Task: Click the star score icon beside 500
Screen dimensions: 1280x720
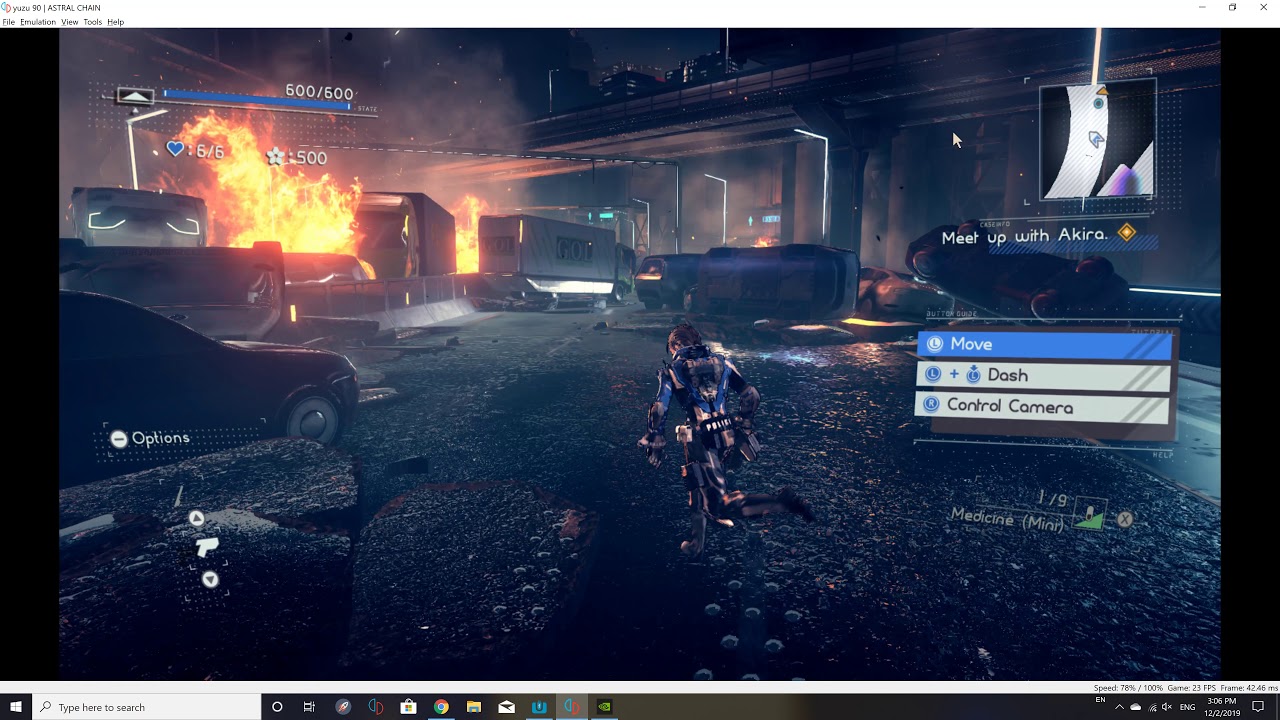Action: [x=275, y=156]
